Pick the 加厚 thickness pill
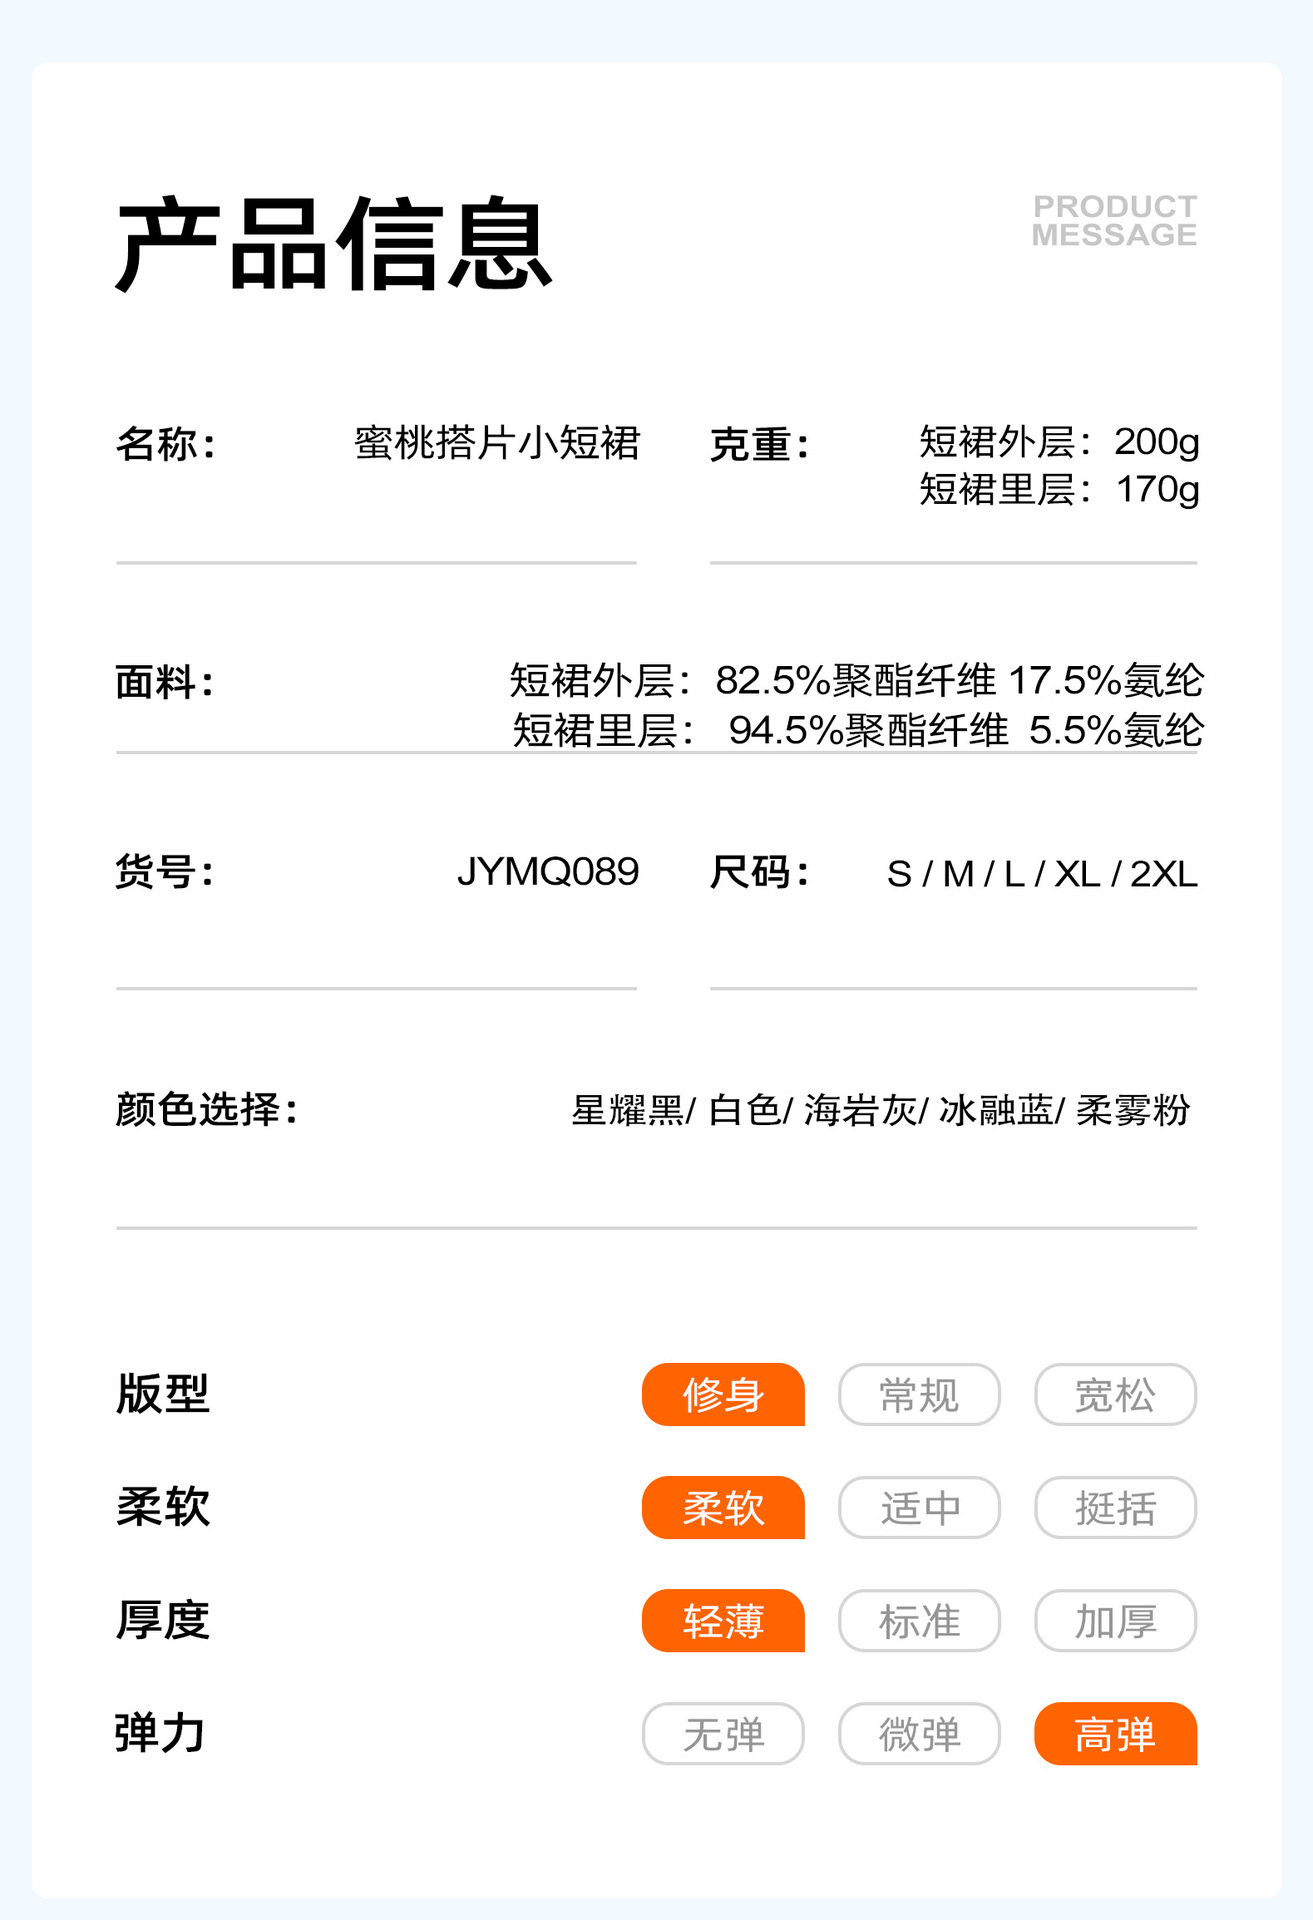 1115,1620
